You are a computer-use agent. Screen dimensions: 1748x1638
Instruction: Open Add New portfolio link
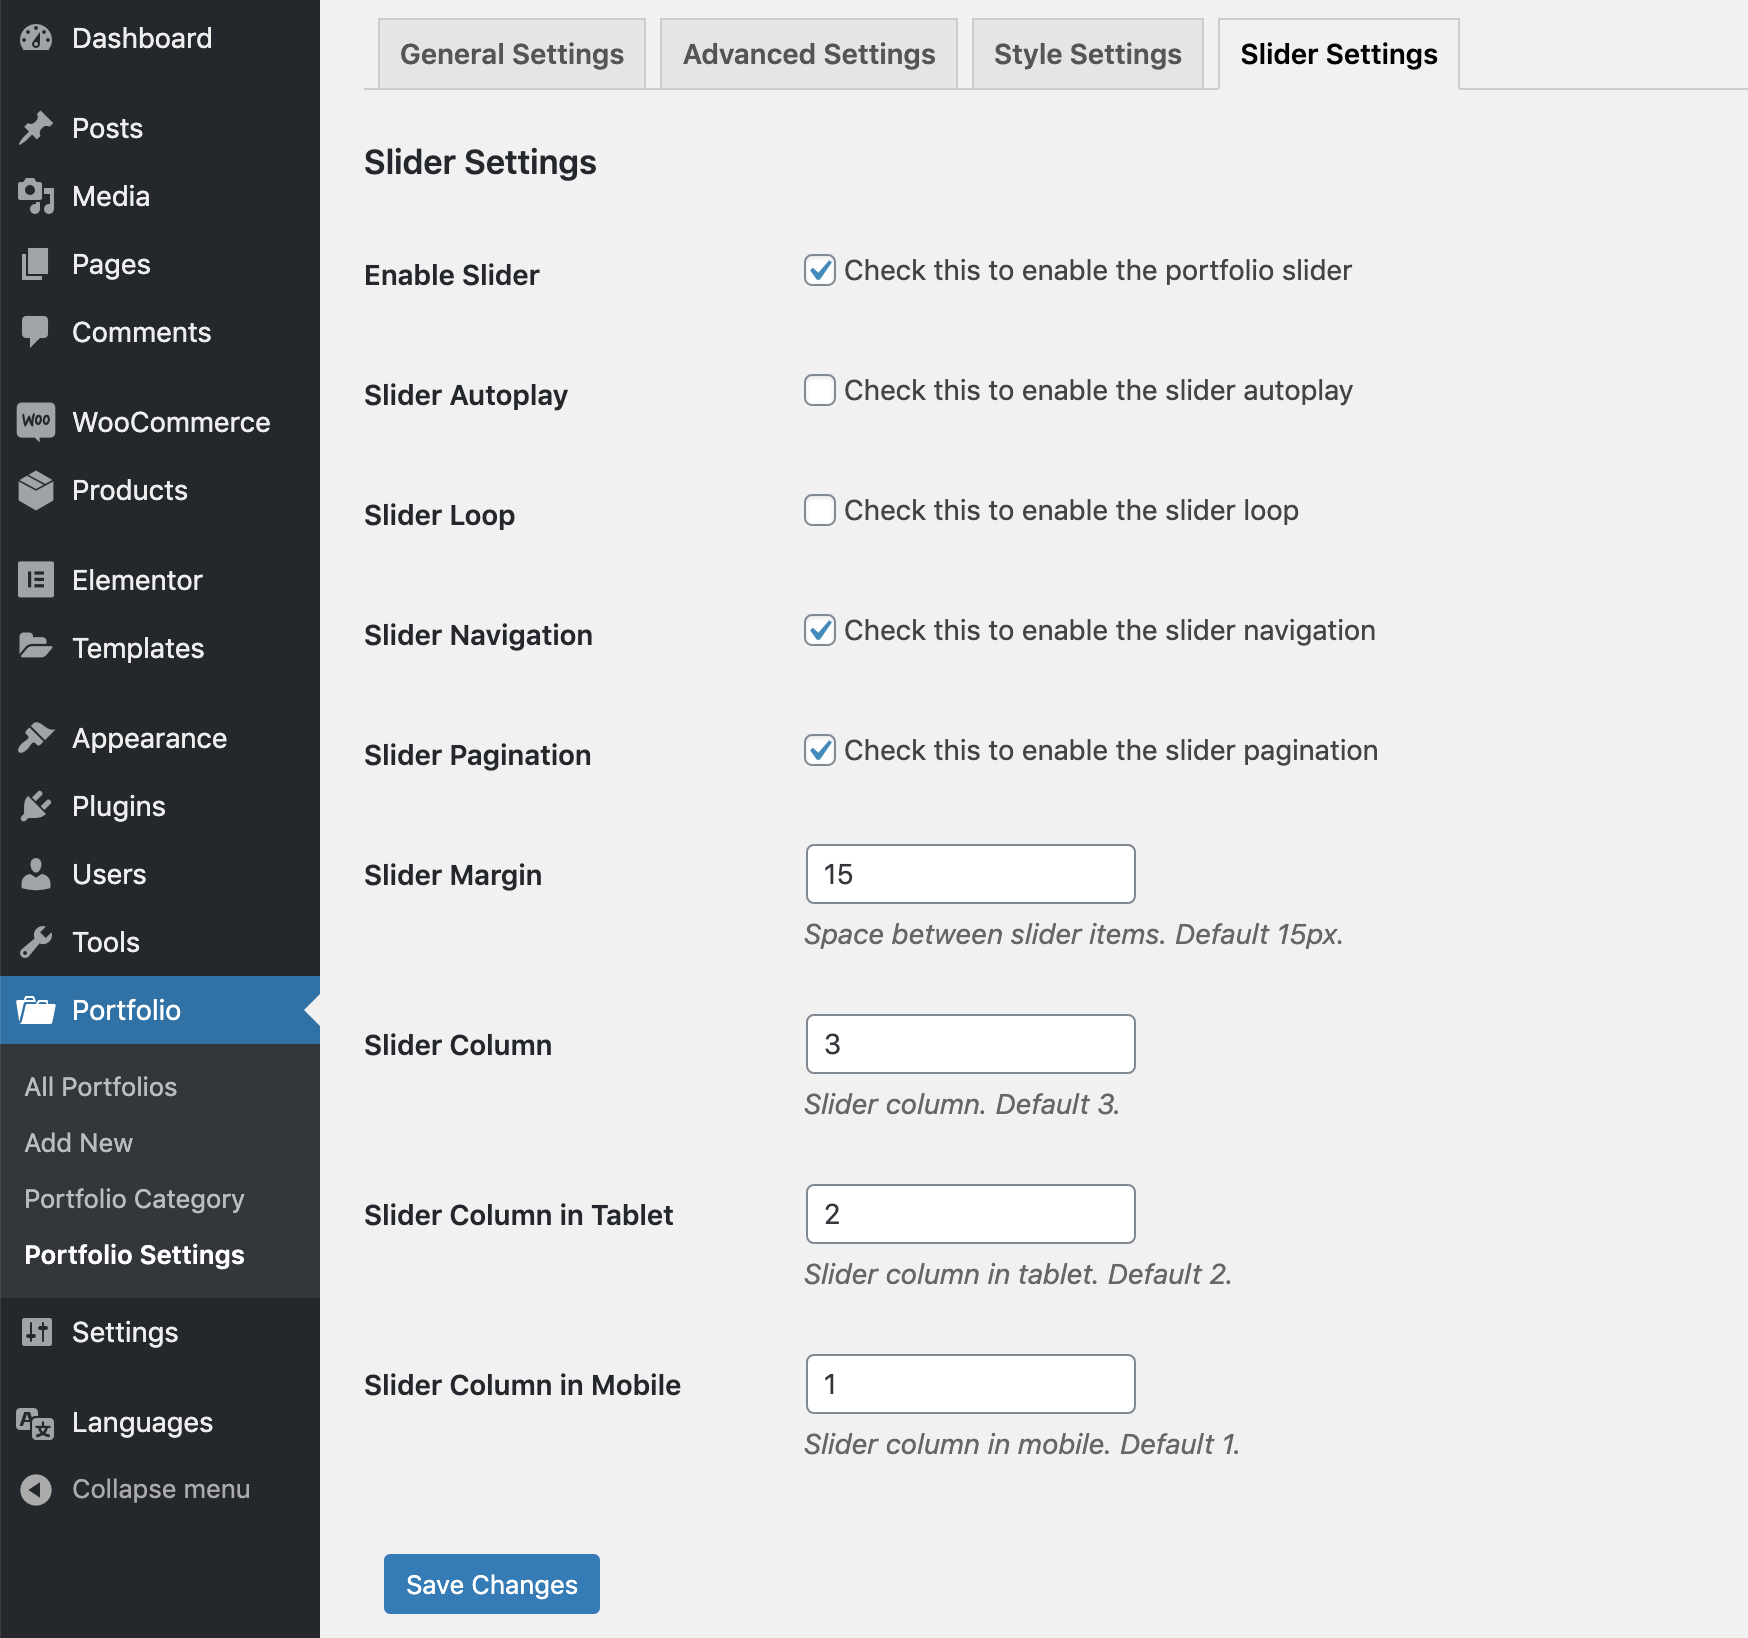79,1143
